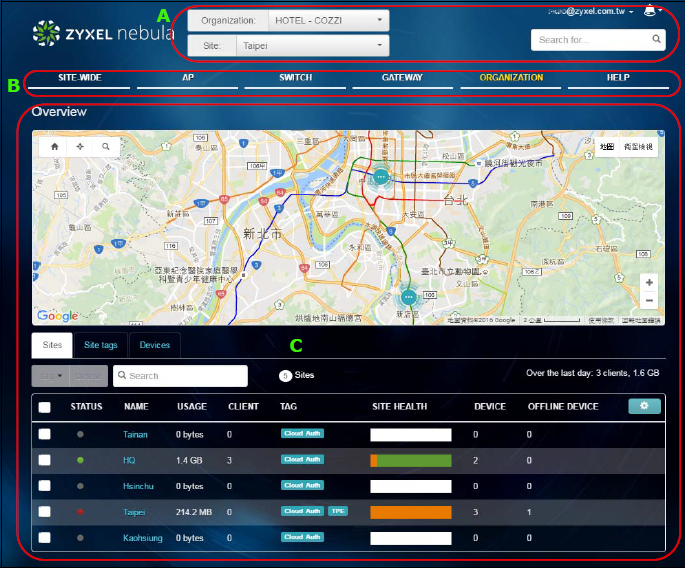
Task: Open the SITE-WIDE menu
Action: click(80, 78)
